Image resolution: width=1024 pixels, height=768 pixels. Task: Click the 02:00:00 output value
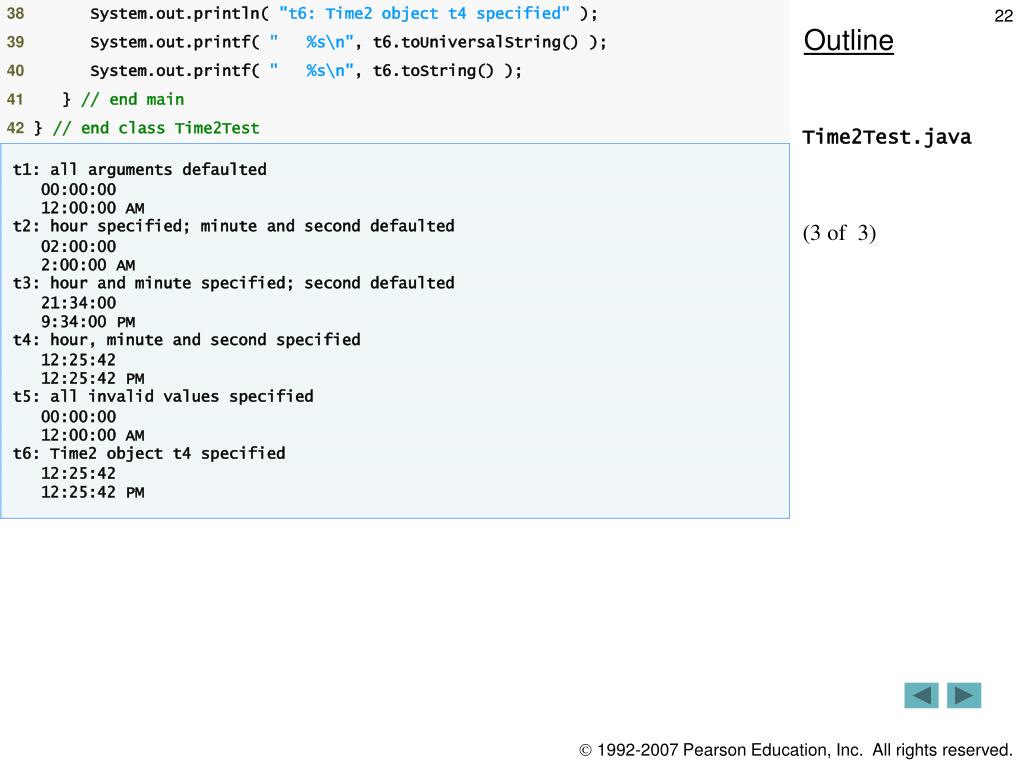pyautogui.click(x=78, y=246)
